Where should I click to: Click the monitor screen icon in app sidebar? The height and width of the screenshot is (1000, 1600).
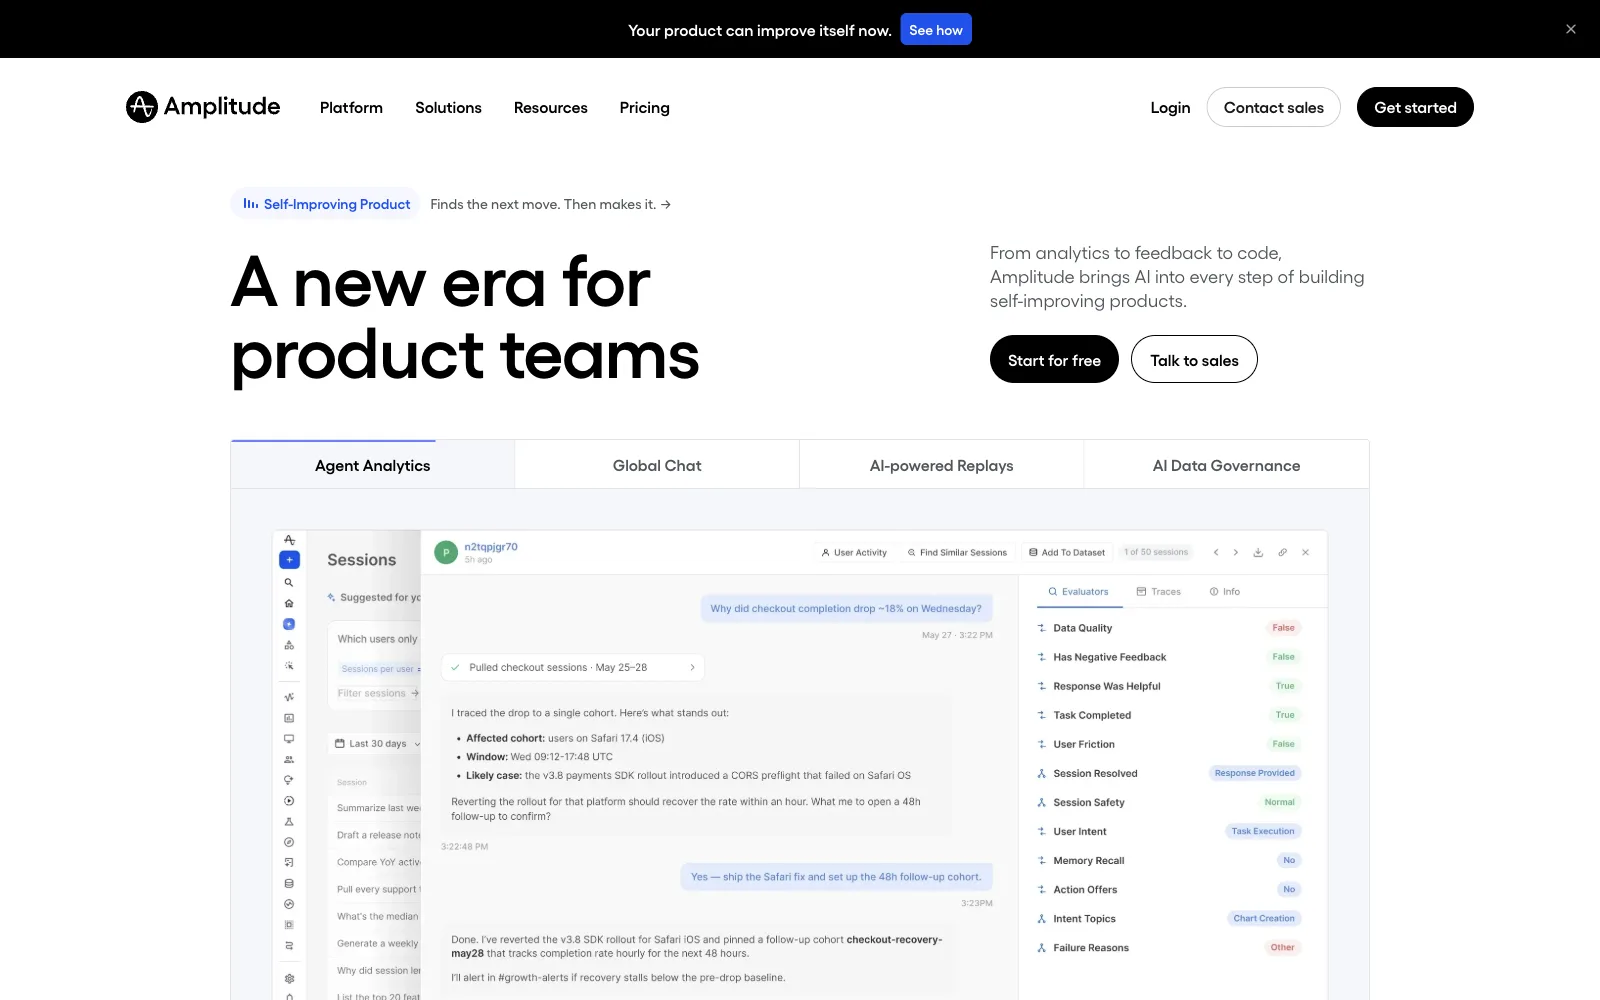point(289,739)
